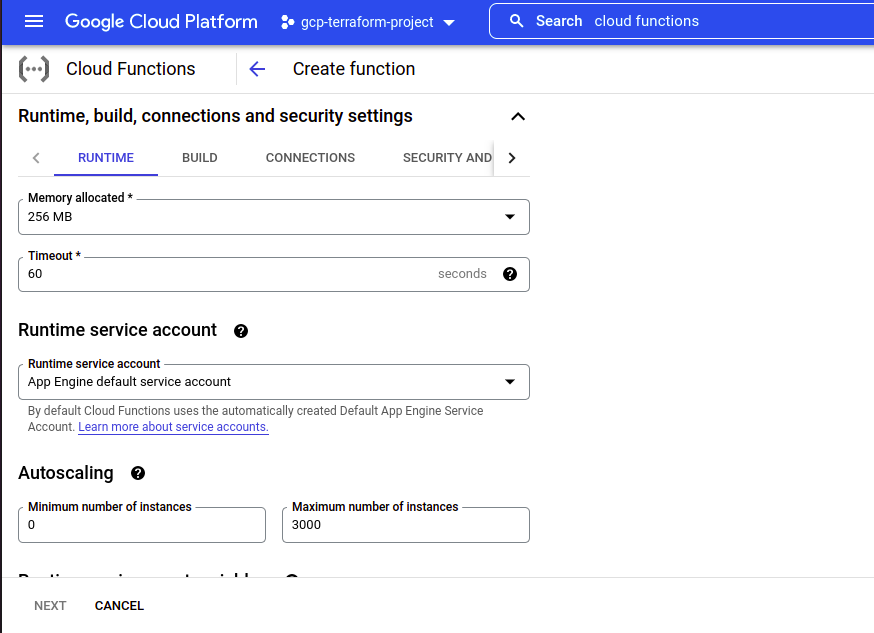
Task: Click the project selector hexagon icon
Action: [x=287, y=22]
